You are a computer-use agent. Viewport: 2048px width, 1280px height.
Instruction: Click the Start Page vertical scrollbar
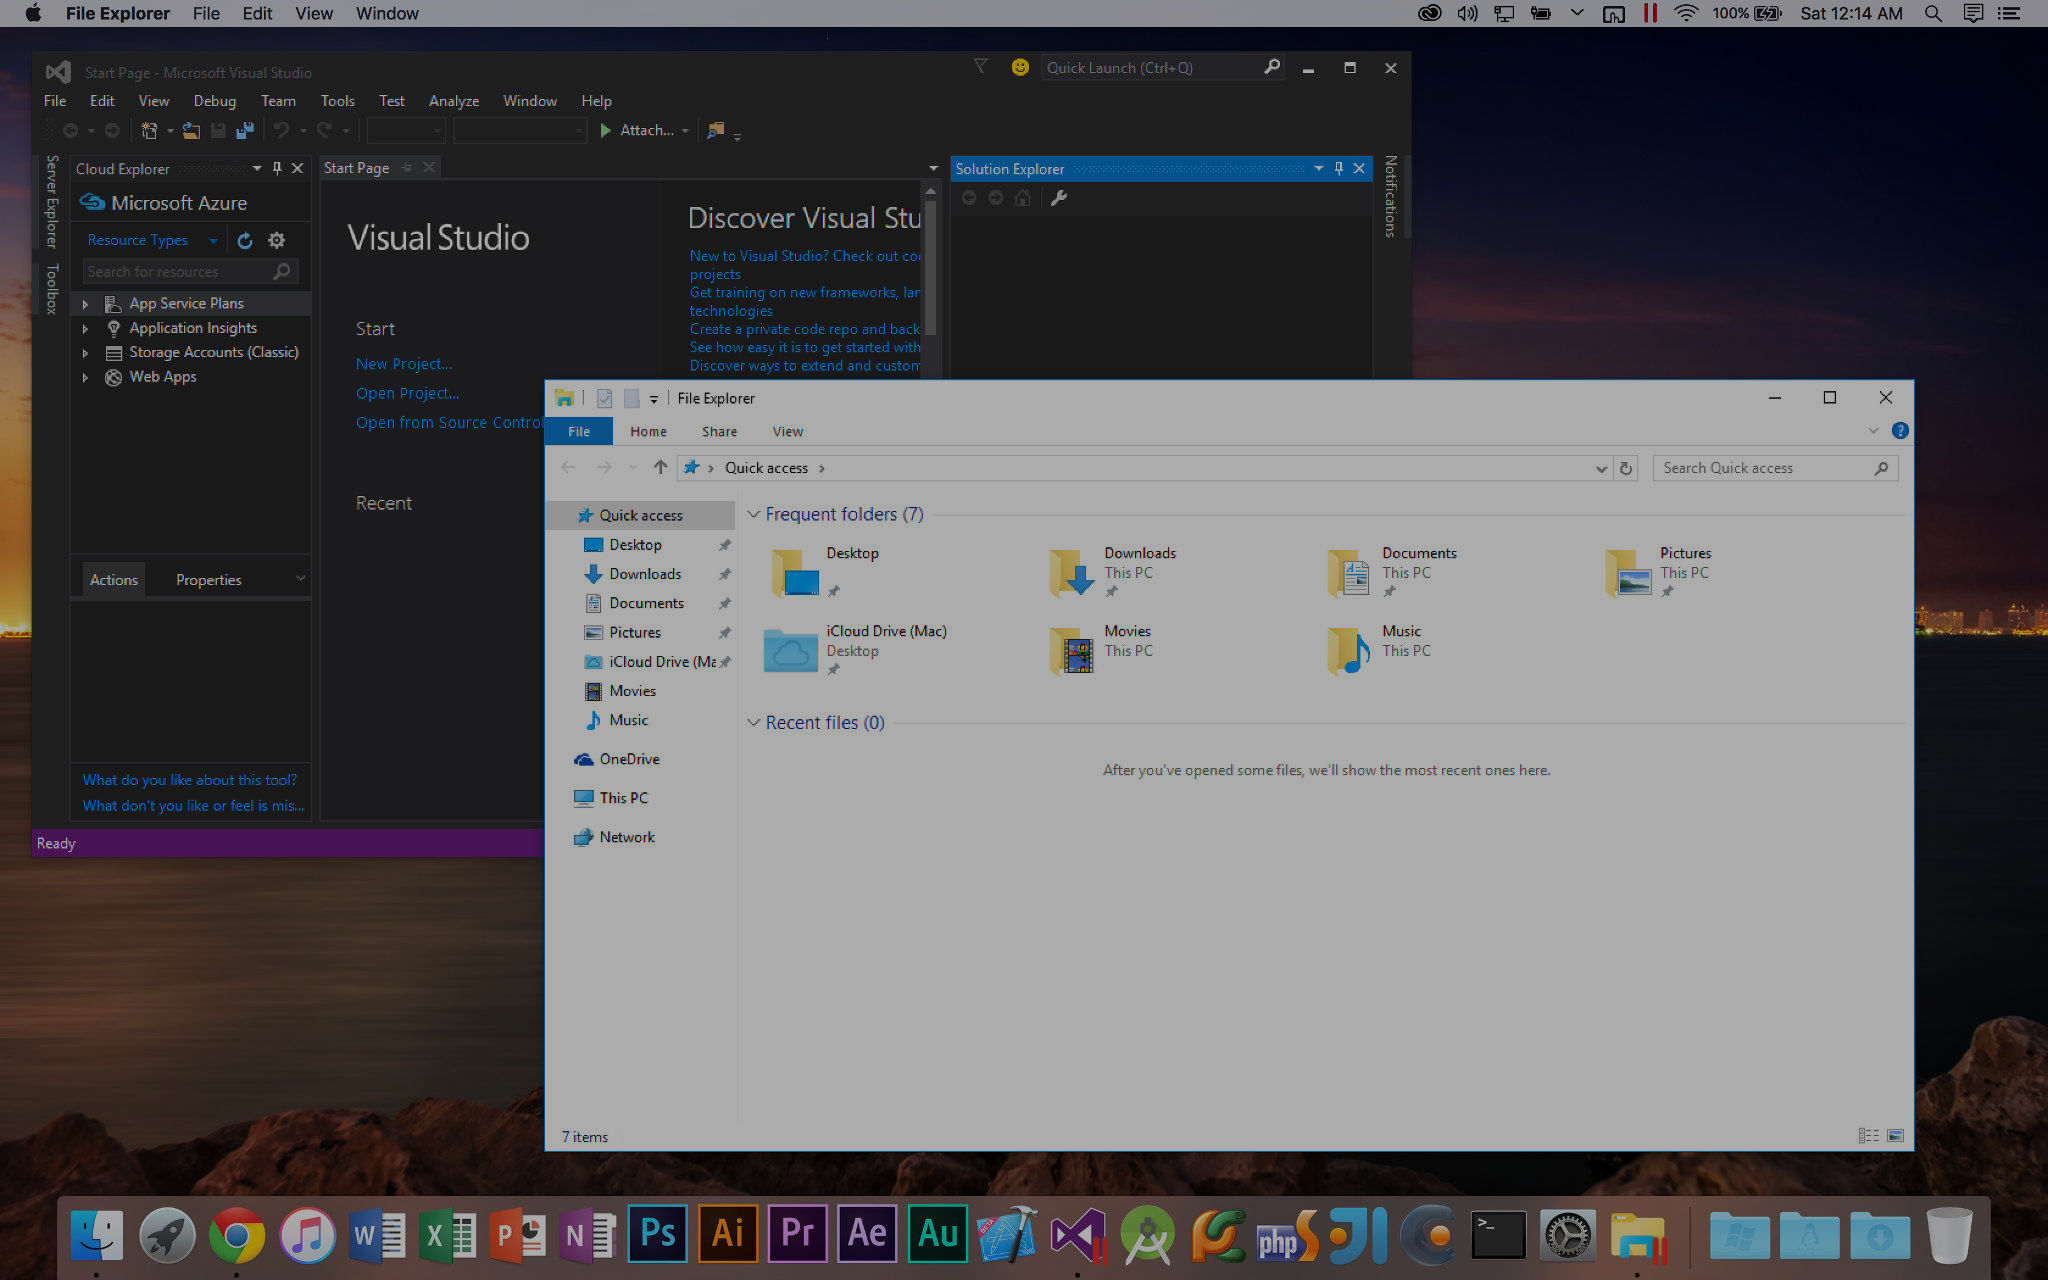[930, 270]
